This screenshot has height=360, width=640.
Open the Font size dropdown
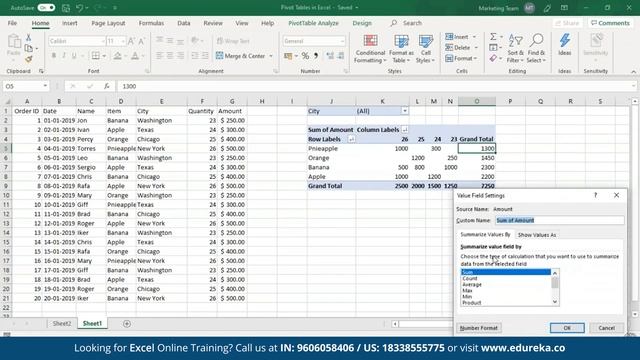122,41
